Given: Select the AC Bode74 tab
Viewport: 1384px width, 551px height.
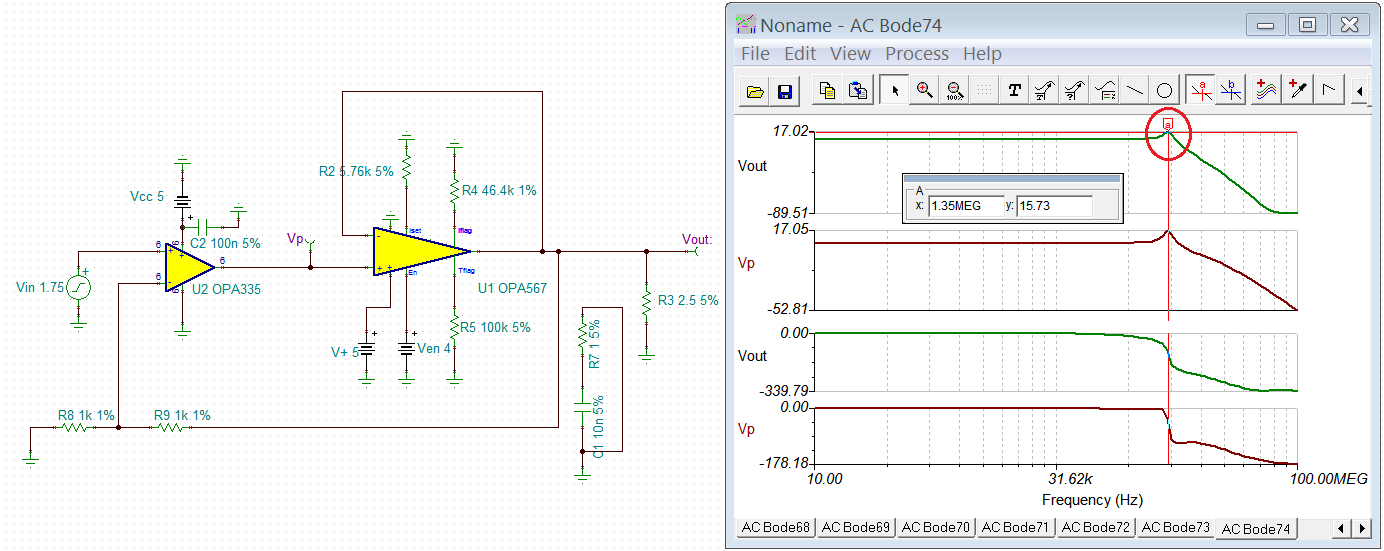Looking at the screenshot, I should point(1256,529).
